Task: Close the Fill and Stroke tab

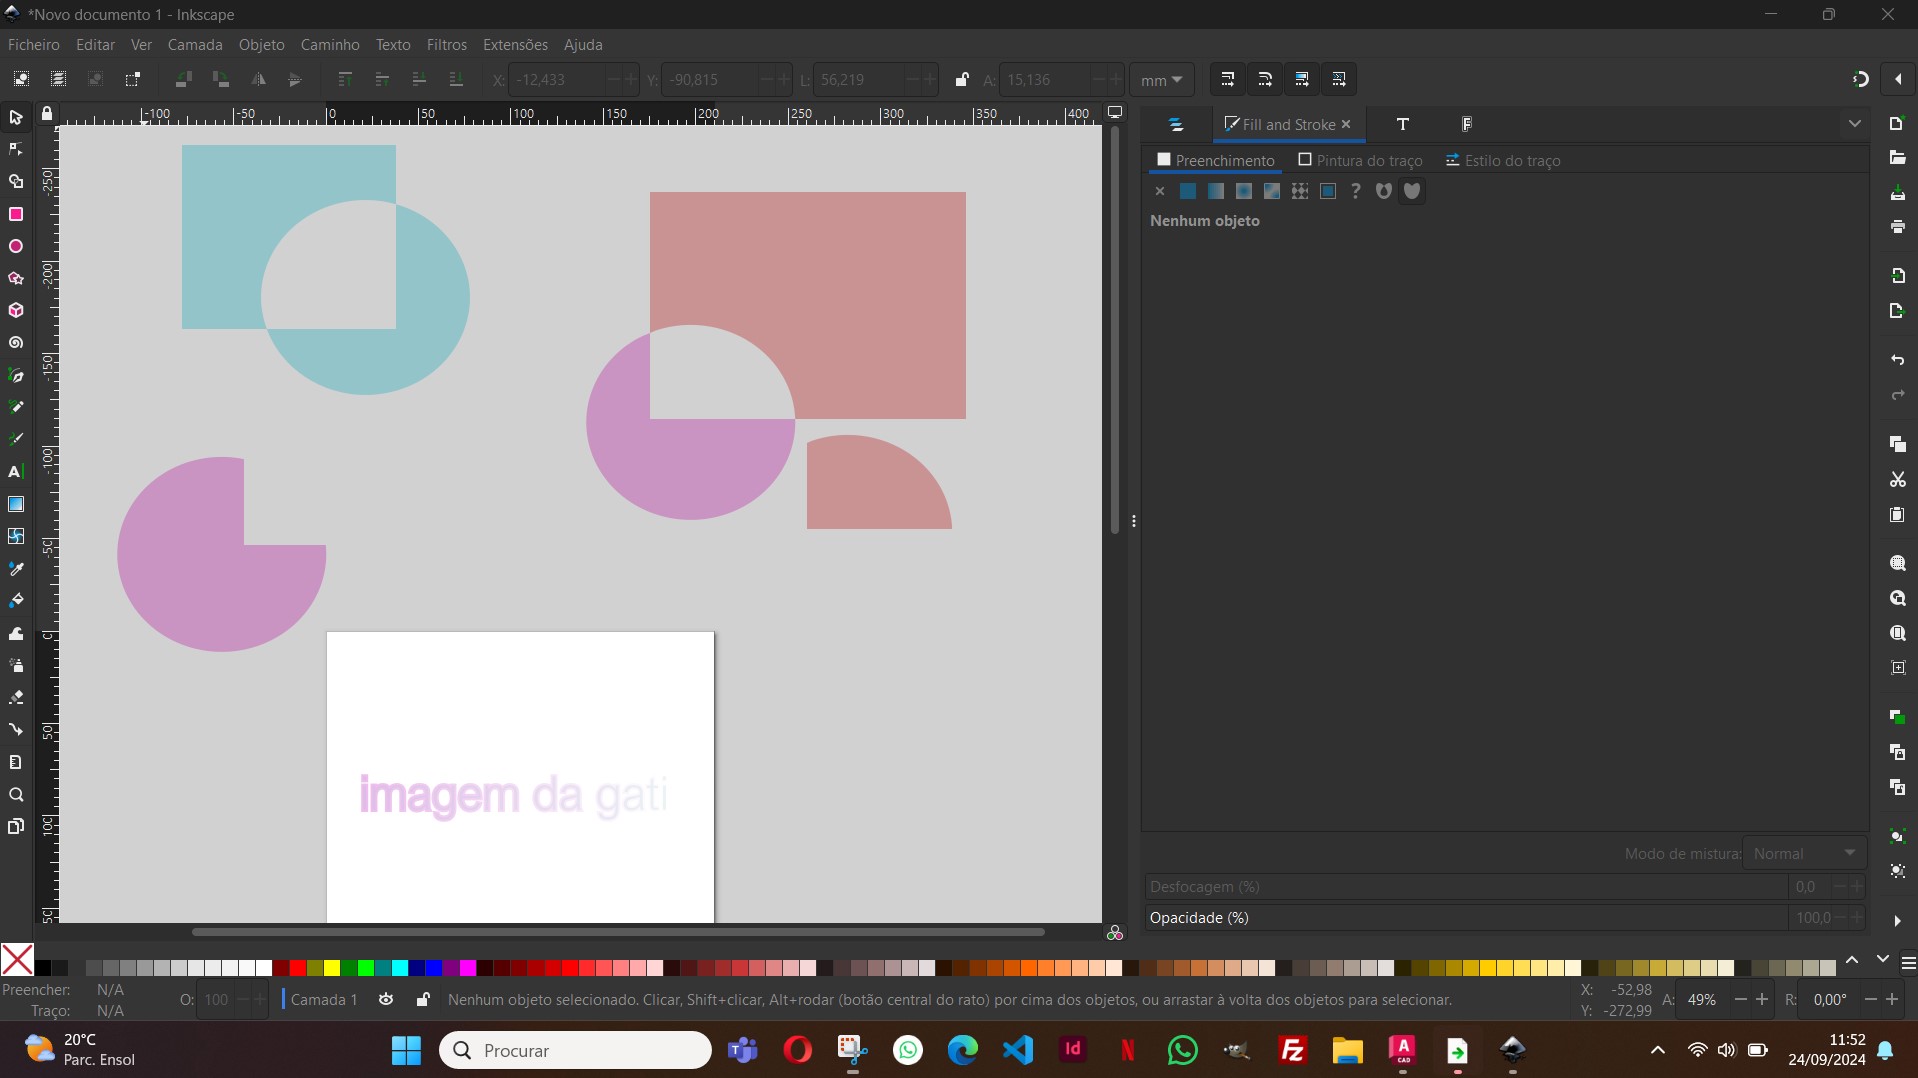Action: 1346,124
